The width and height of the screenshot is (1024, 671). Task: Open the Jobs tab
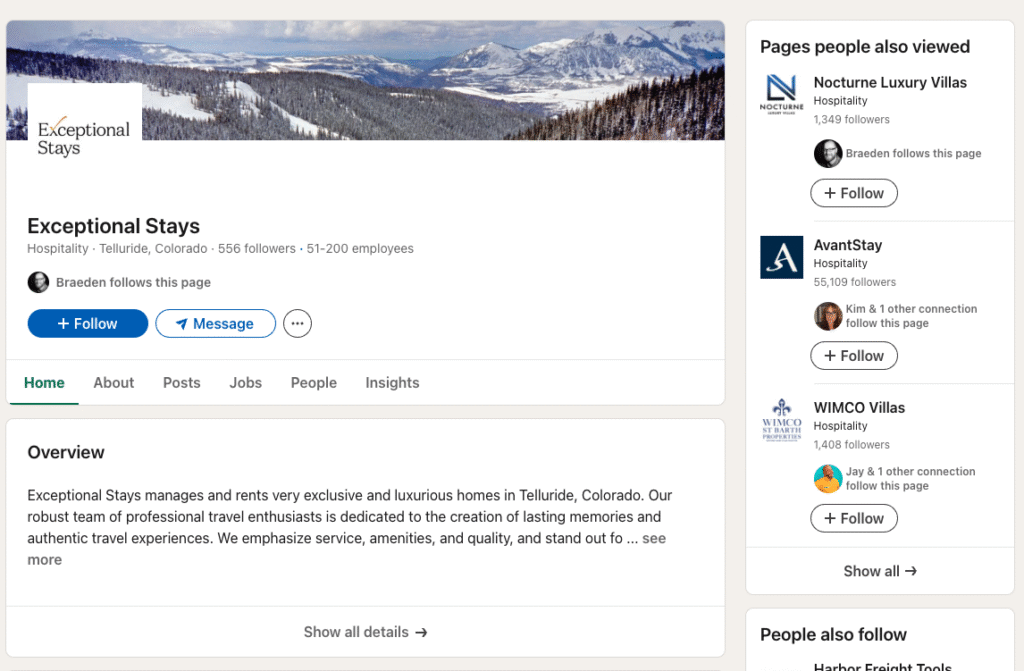(x=245, y=383)
